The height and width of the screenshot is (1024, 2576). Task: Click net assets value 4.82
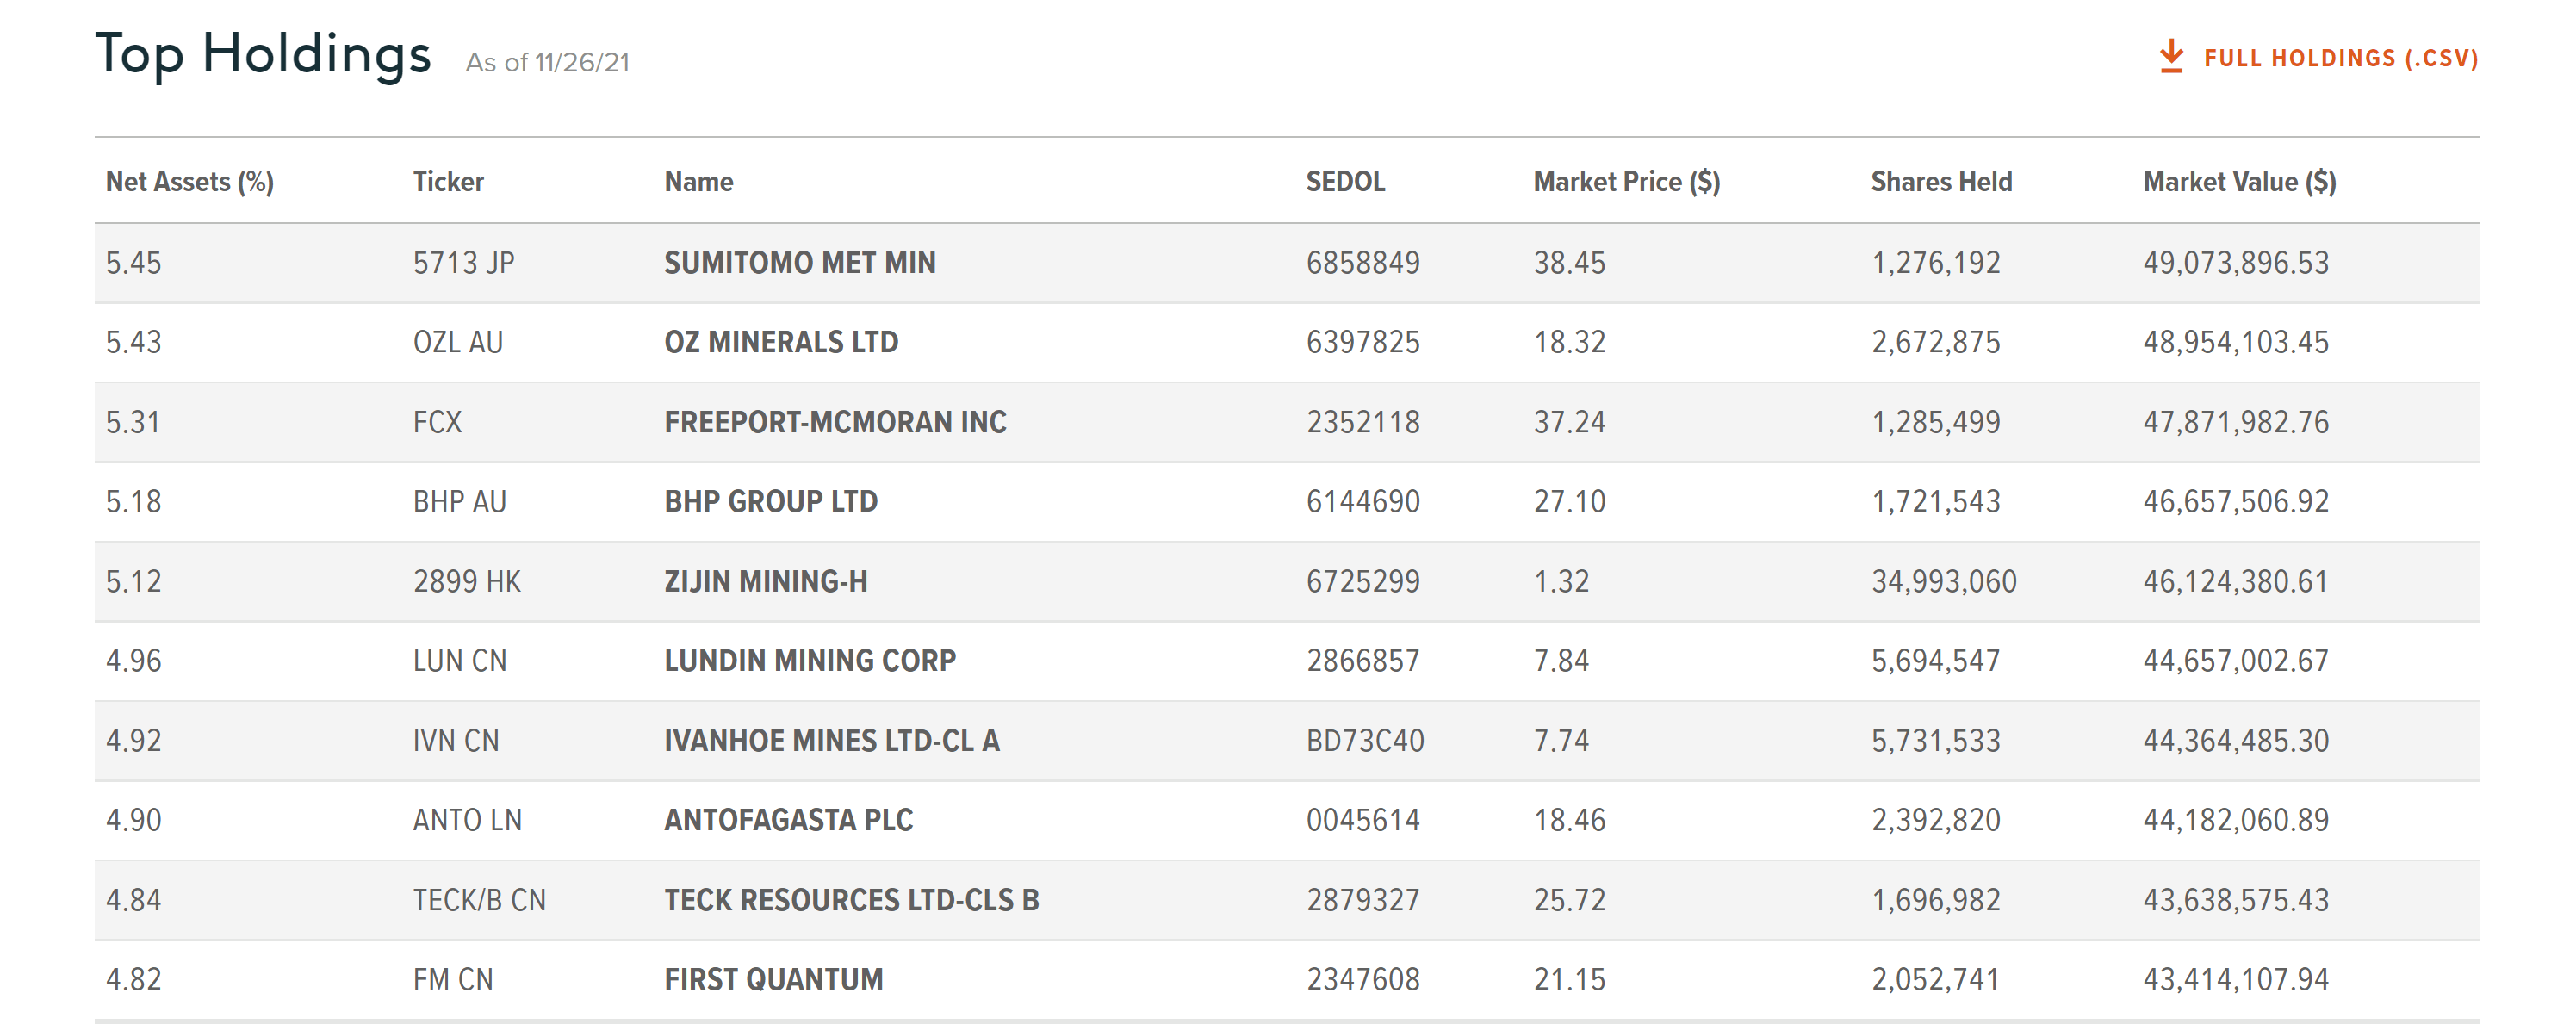pyautogui.click(x=133, y=979)
